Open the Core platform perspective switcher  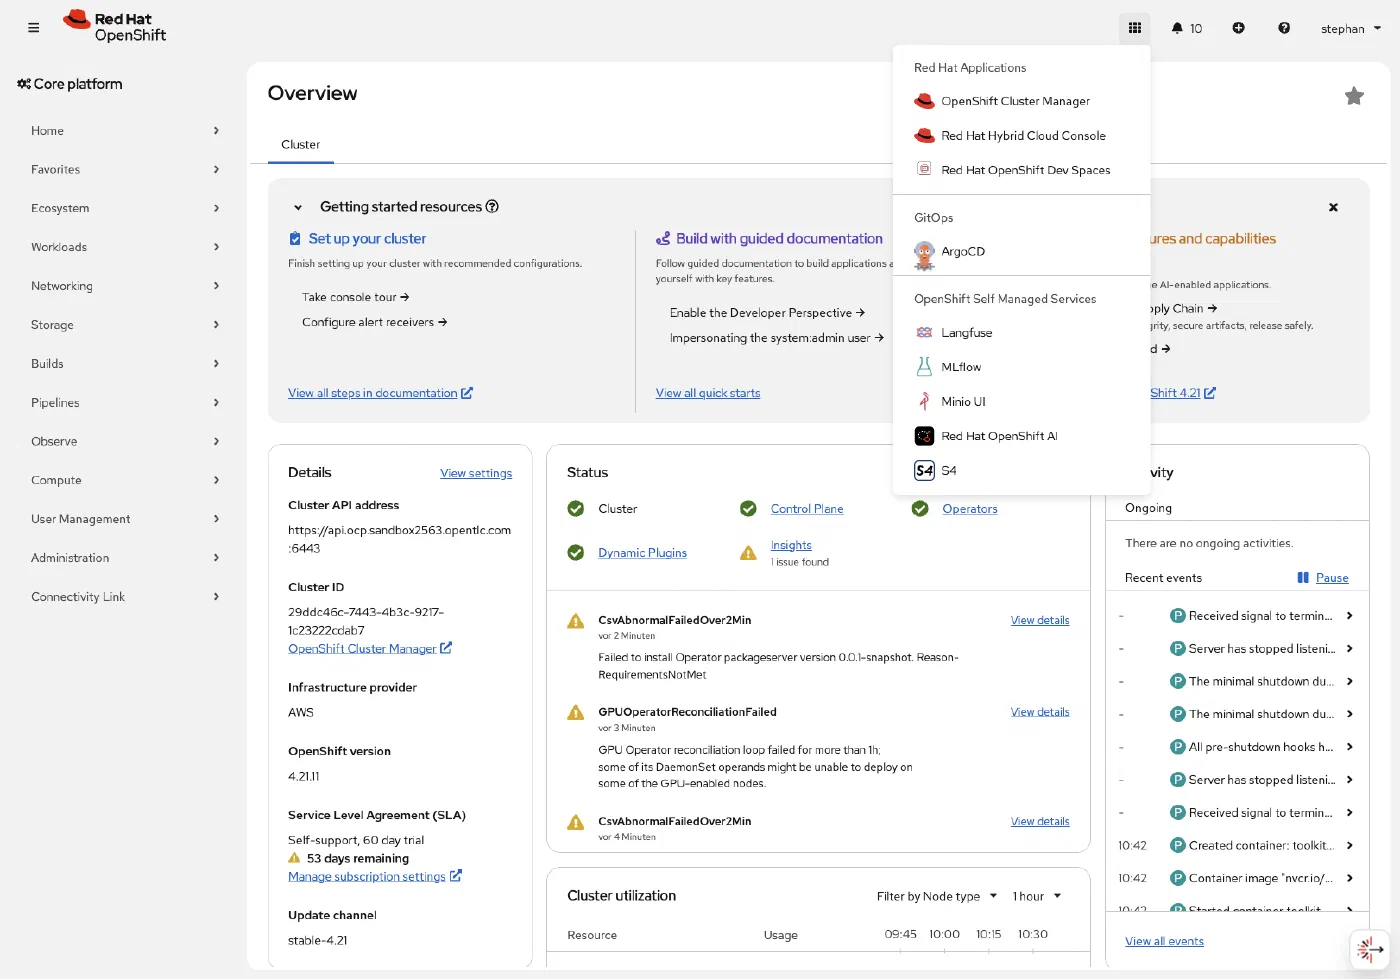(x=70, y=84)
